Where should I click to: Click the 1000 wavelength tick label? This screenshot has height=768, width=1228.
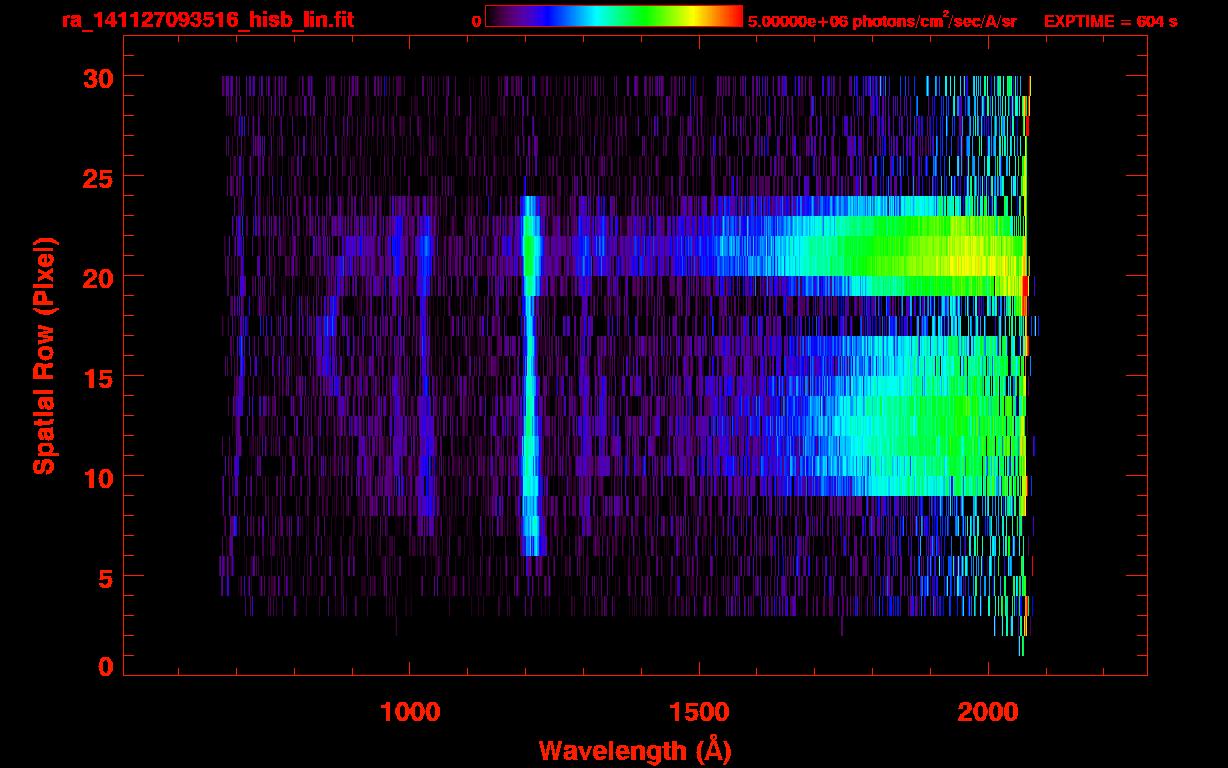point(409,711)
